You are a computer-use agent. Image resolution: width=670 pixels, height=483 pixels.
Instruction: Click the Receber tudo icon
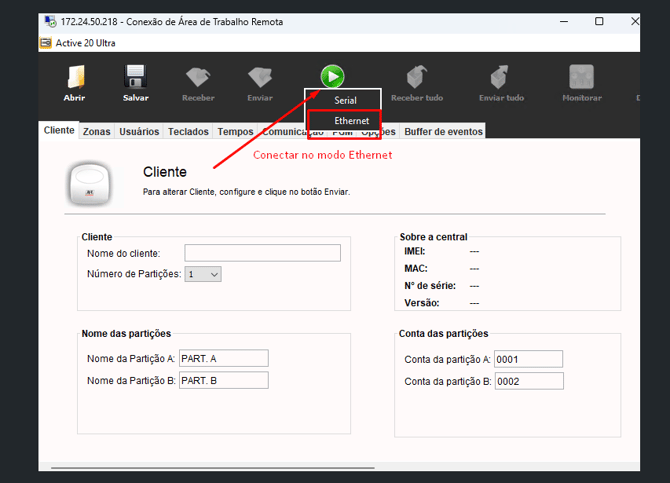tap(416, 77)
